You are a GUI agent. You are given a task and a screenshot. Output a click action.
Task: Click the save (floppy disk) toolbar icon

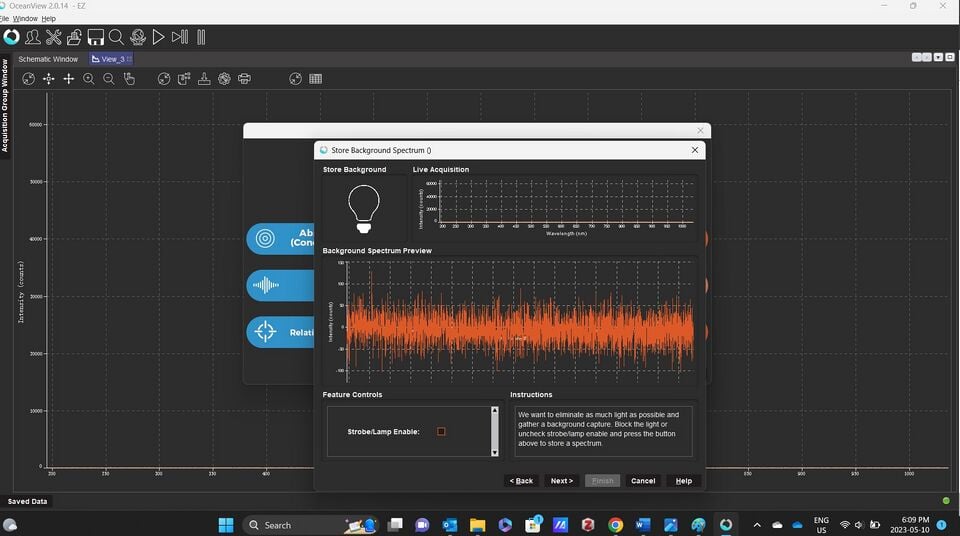96,37
